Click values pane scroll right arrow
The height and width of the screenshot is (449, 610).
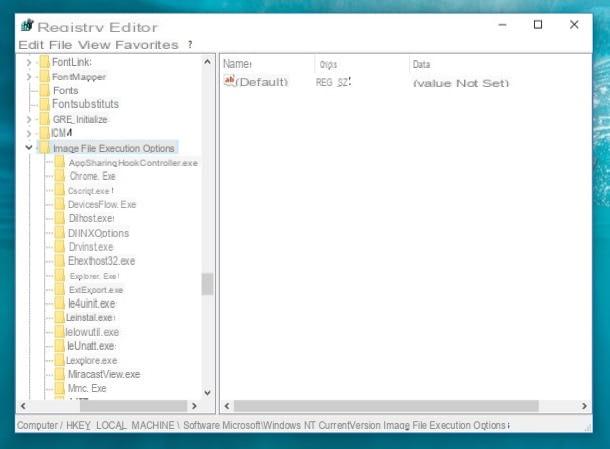[584, 406]
